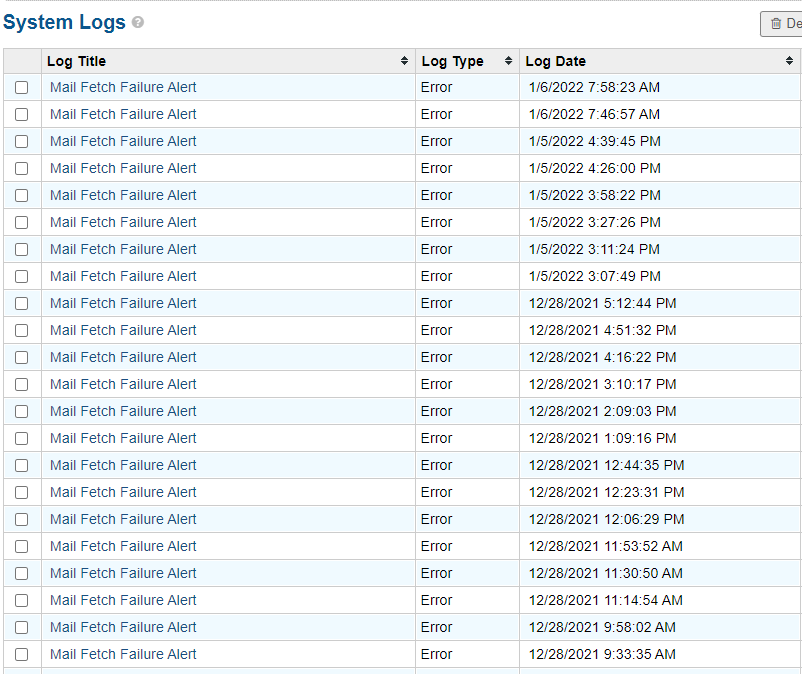This screenshot has height=674, width=802.
Task: Open log entry dated 12/28/2021 3:10:17 PM
Action: tap(123, 384)
